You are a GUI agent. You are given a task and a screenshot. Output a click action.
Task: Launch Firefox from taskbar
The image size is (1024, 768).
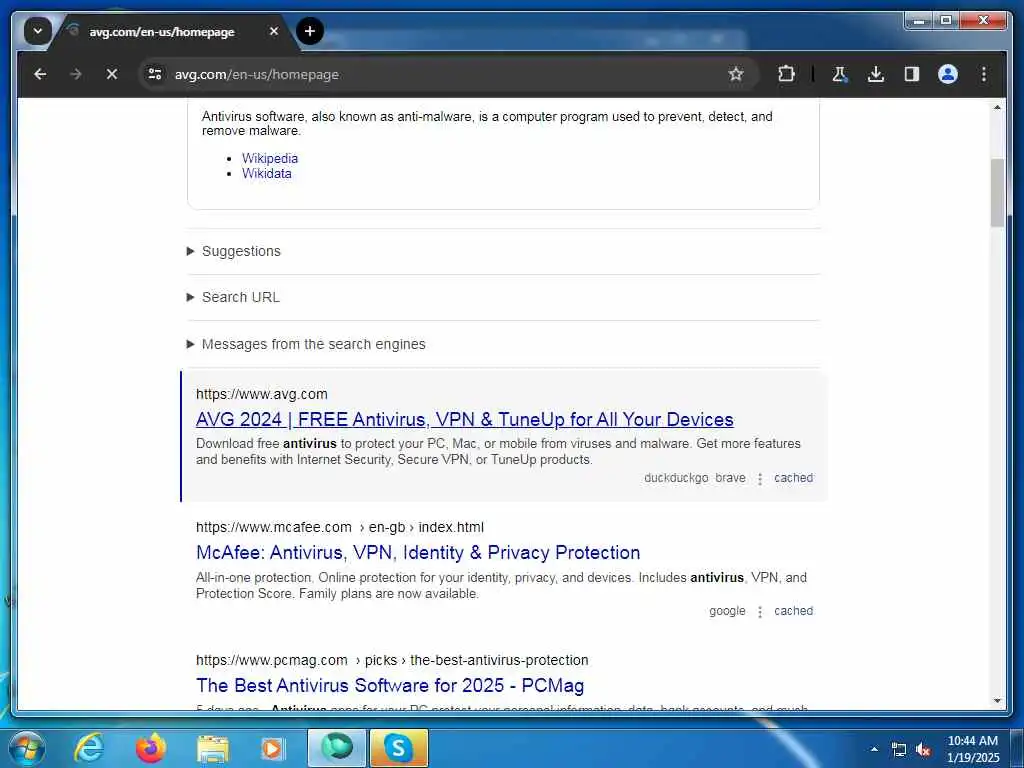(x=151, y=748)
